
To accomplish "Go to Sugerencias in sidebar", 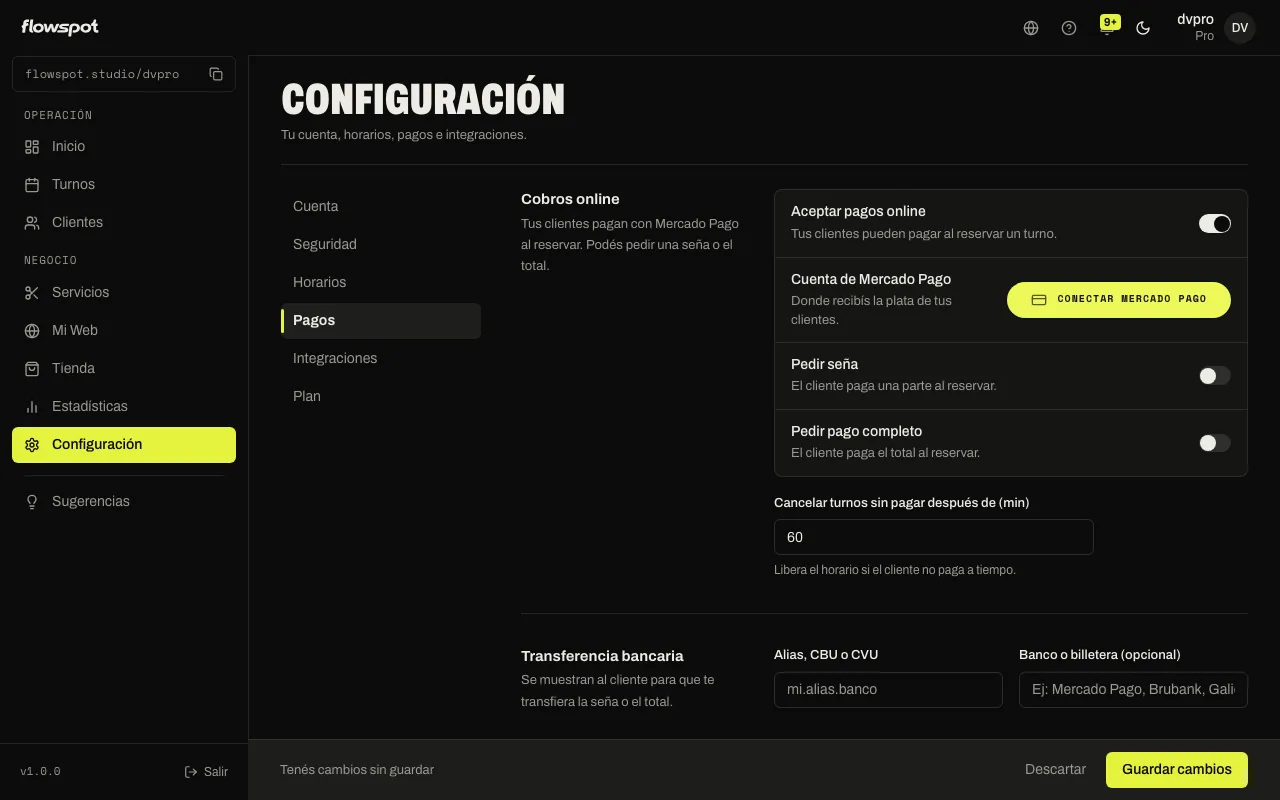I will point(124,501).
